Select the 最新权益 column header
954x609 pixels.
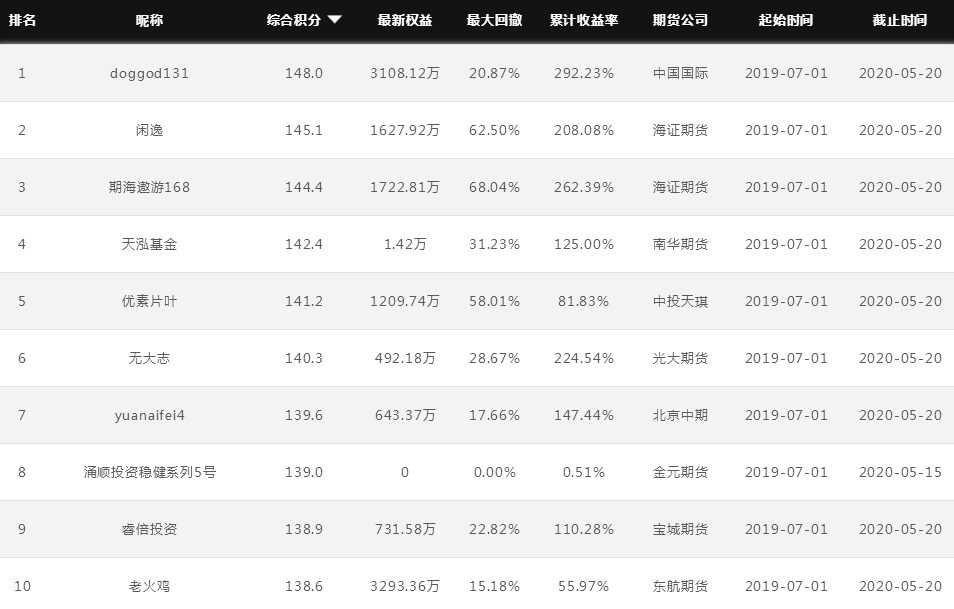click(405, 20)
